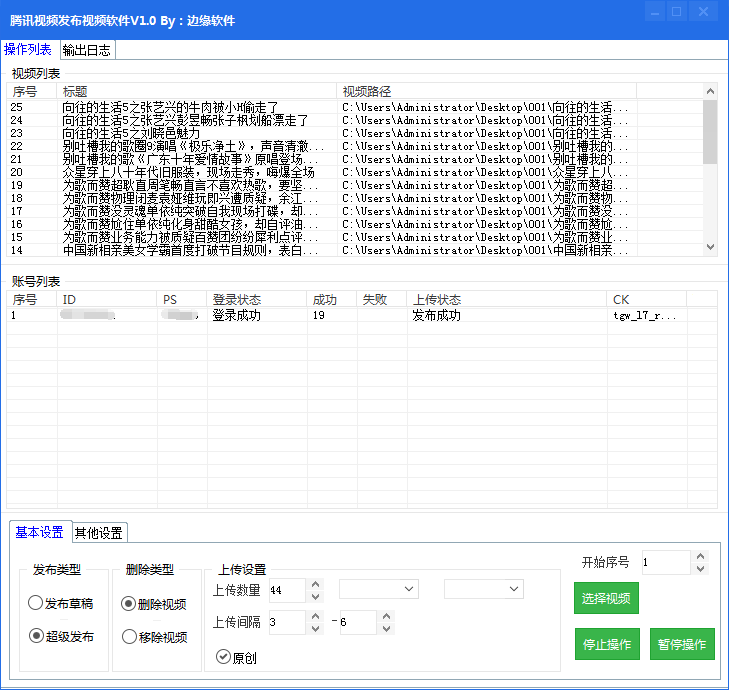Increase 开始序号 with up arrow

(x=701, y=556)
